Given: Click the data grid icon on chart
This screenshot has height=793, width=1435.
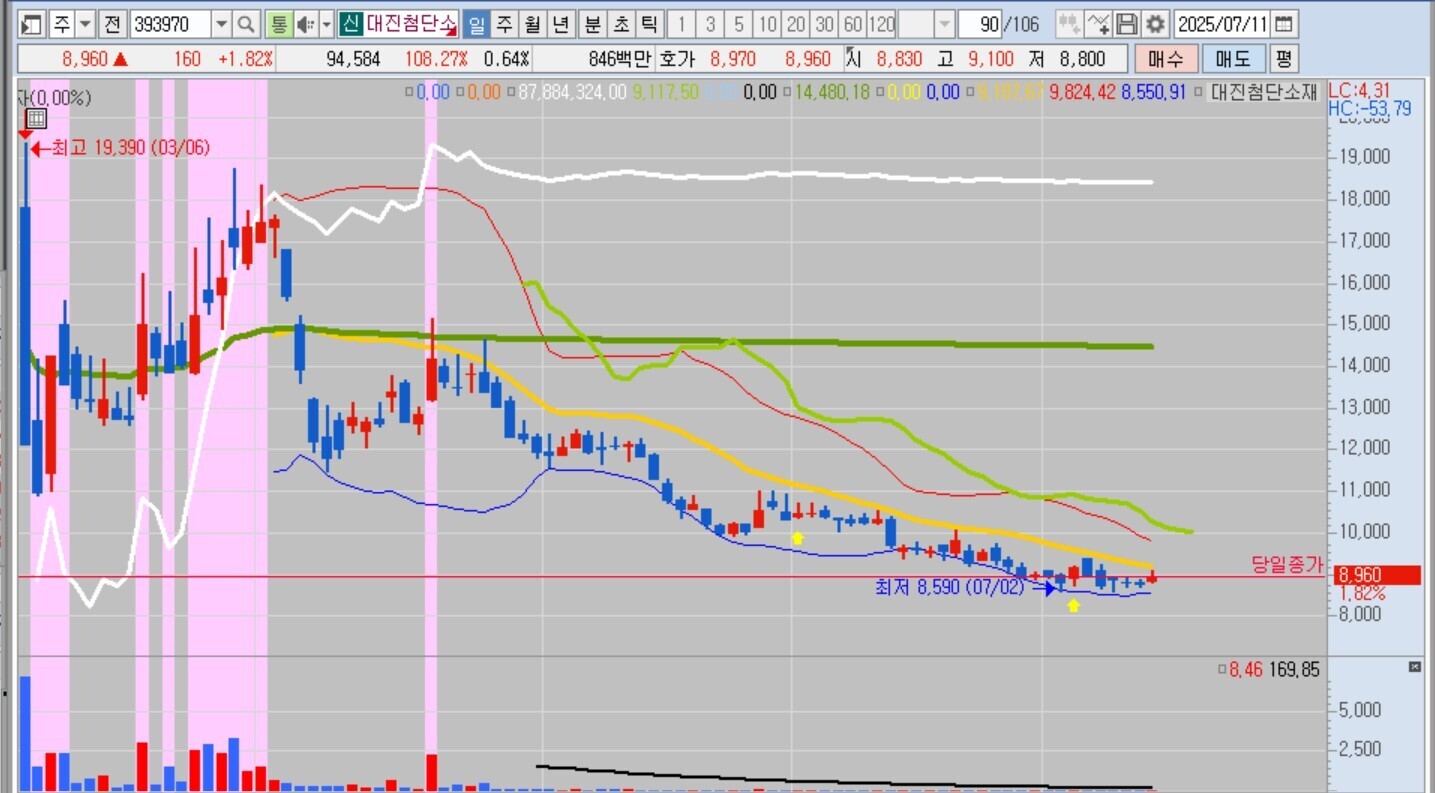Looking at the screenshot, I should point(35,119).
